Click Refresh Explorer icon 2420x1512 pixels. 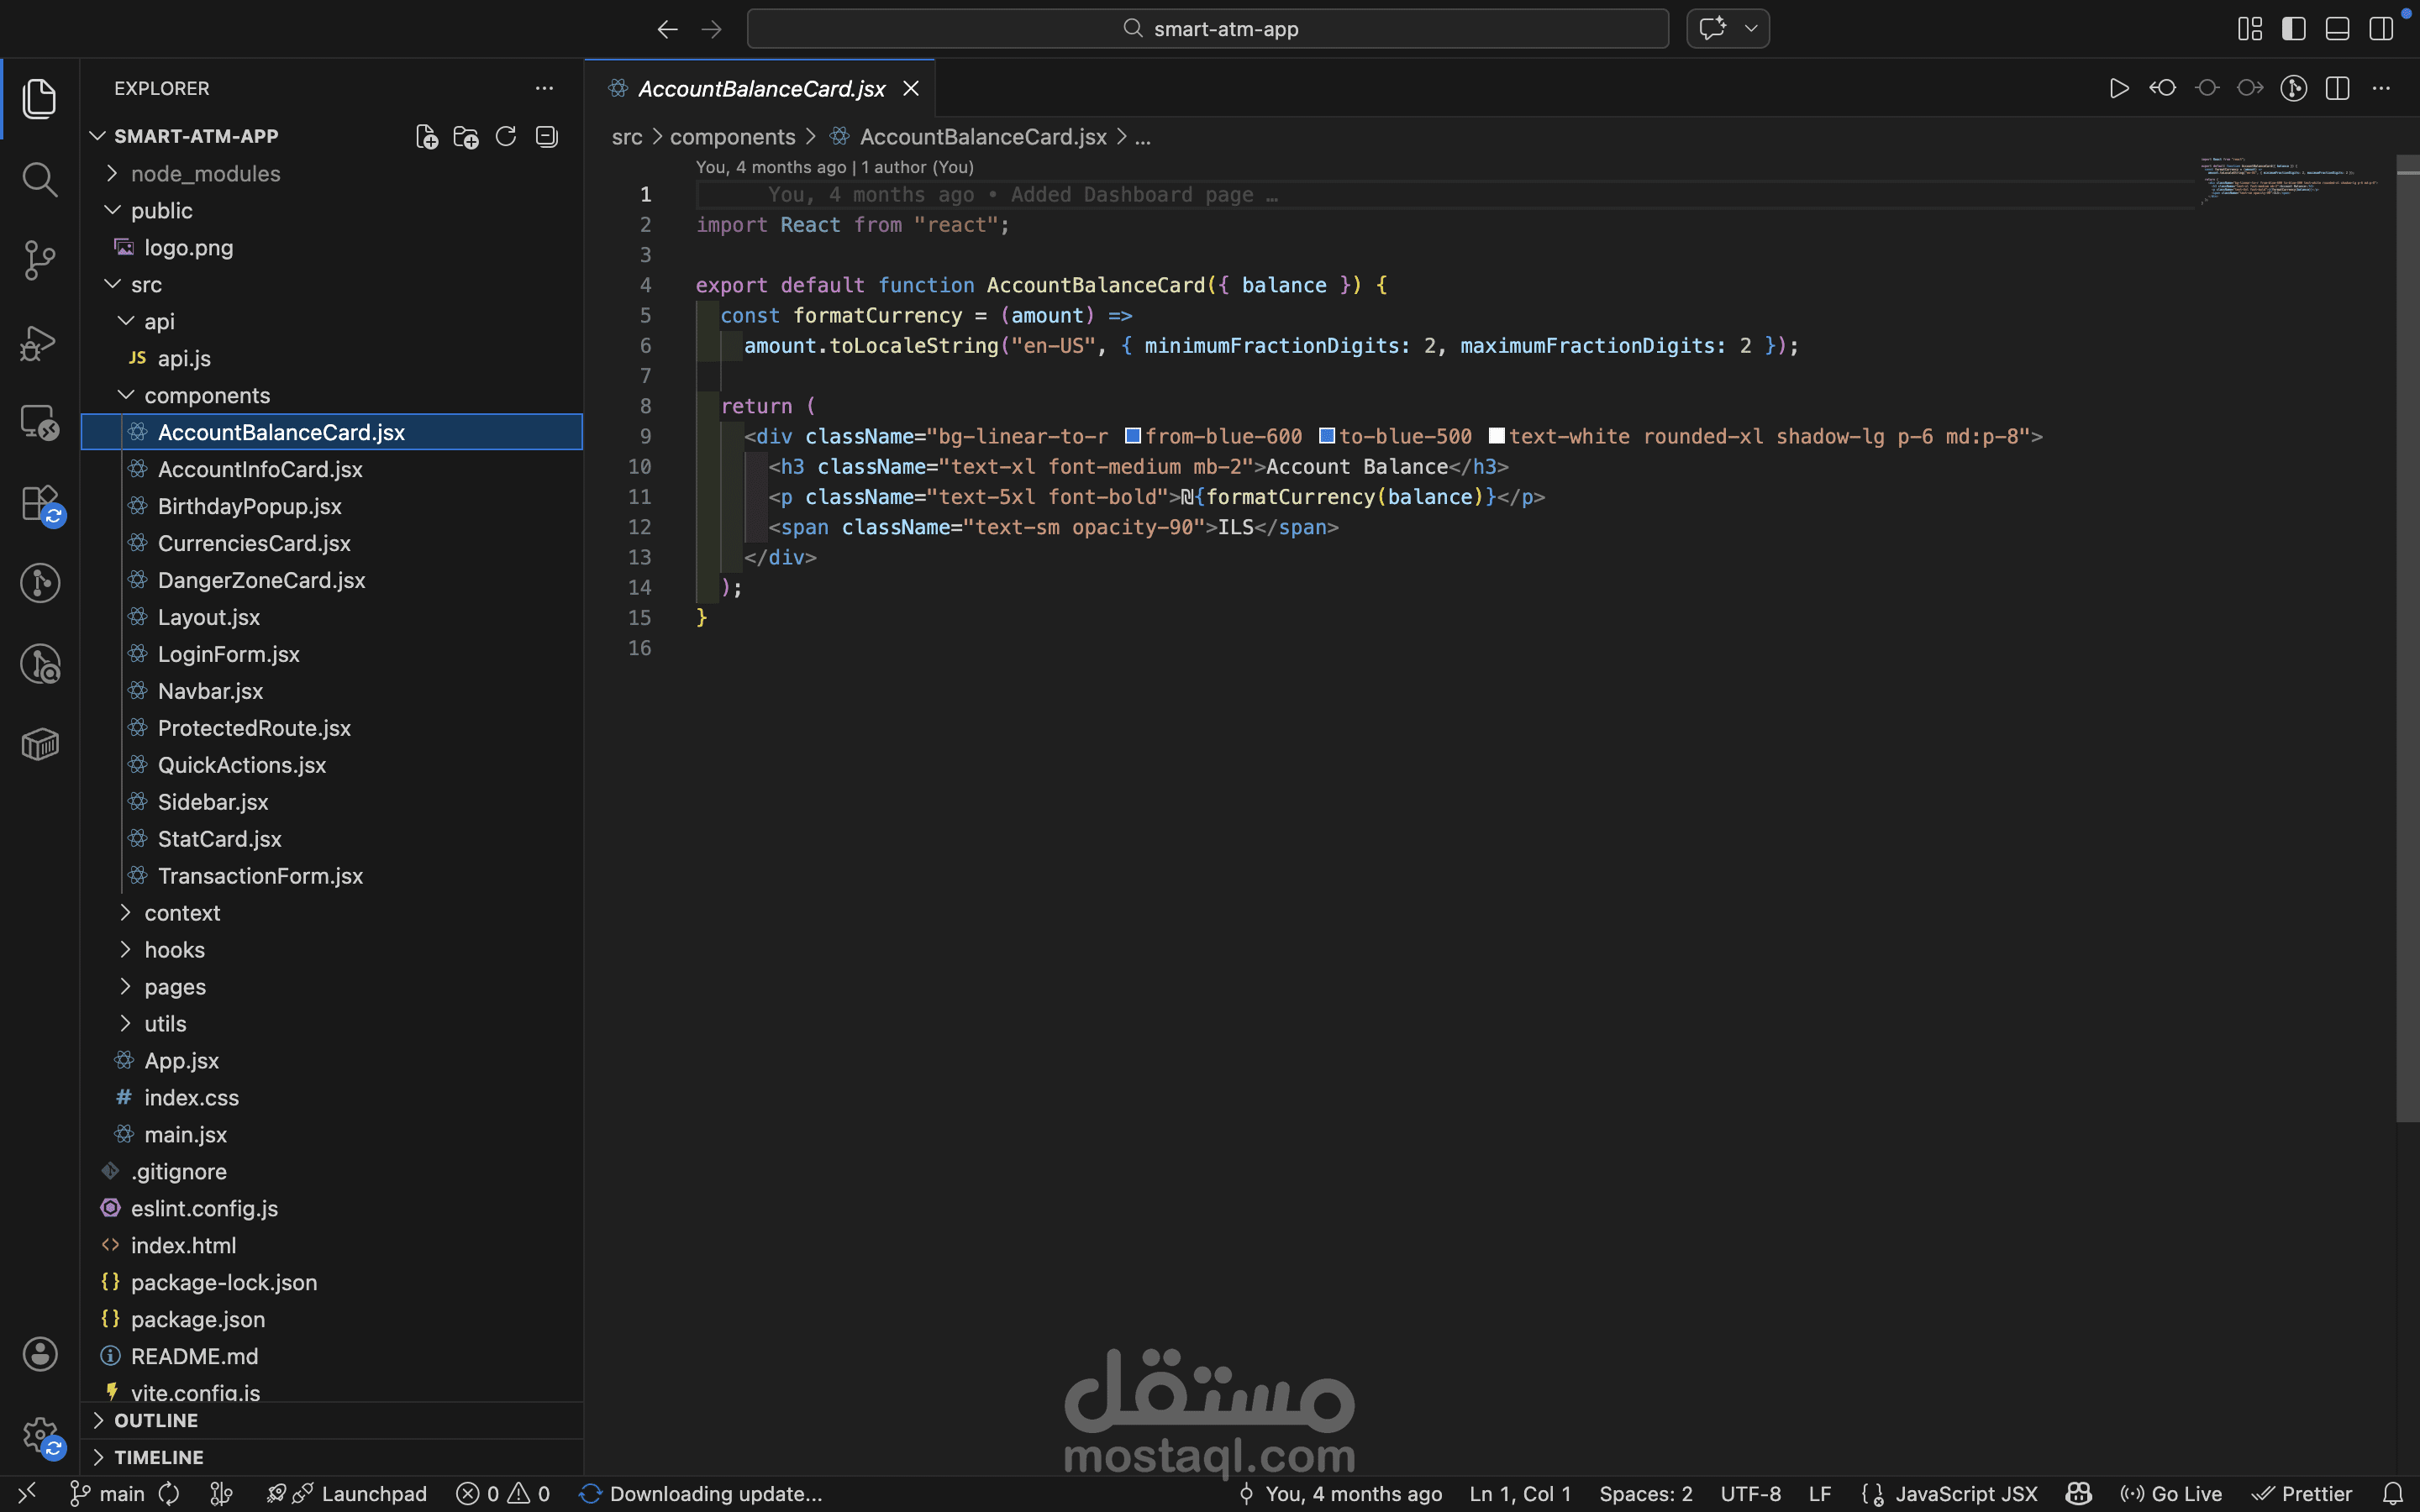[506, 137]
